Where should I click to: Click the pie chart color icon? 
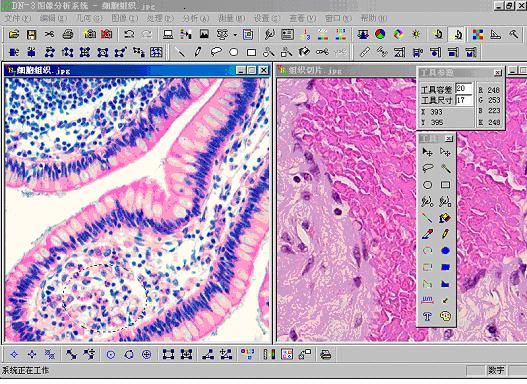coord(380,34)
